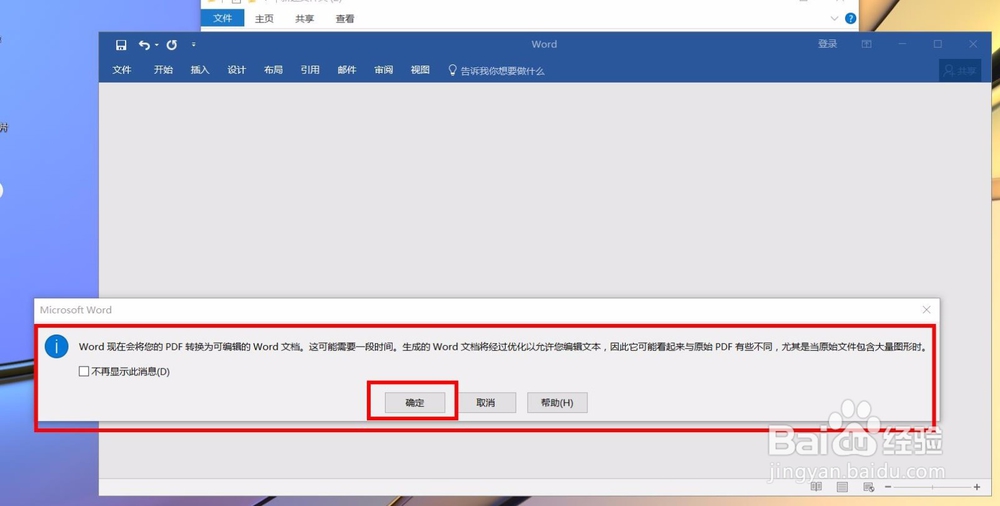Switch to the 视图 ribbon tab
This screenshot has width=1000, height=506.
420,70
